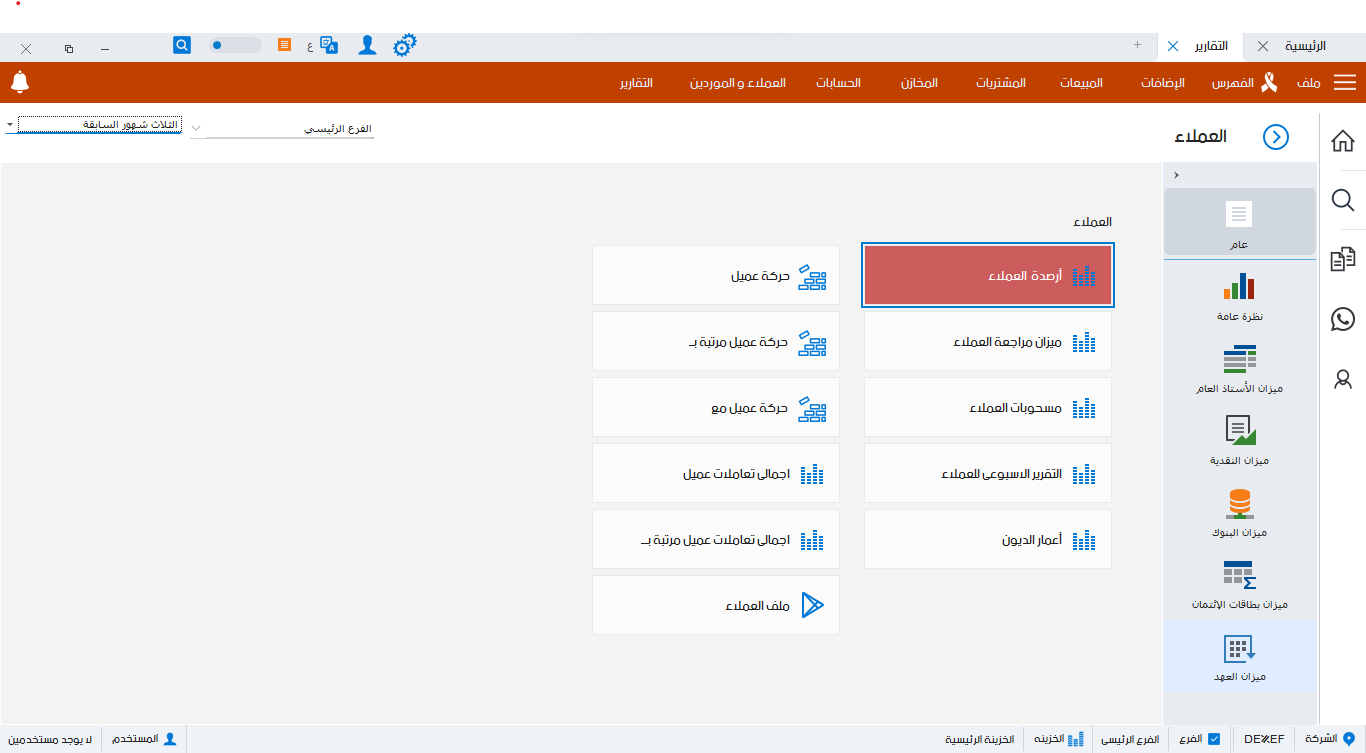
Task: Open ميزان النقدية
Action: pos(1240,440)
